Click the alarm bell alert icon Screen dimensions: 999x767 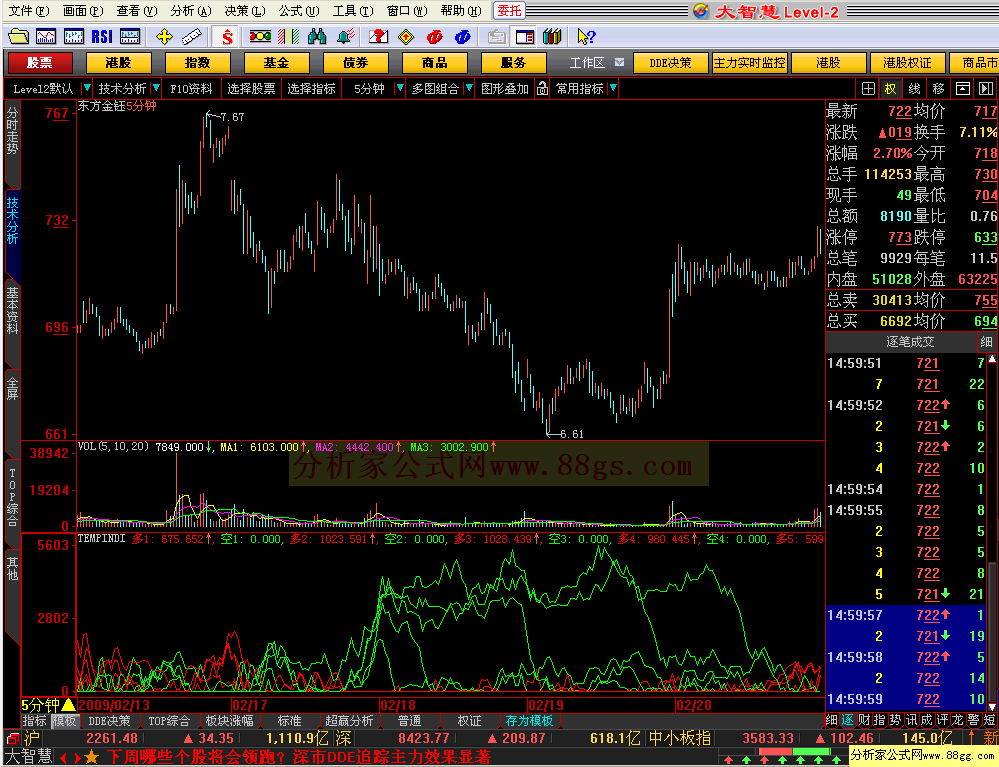[x=345, y=36]
